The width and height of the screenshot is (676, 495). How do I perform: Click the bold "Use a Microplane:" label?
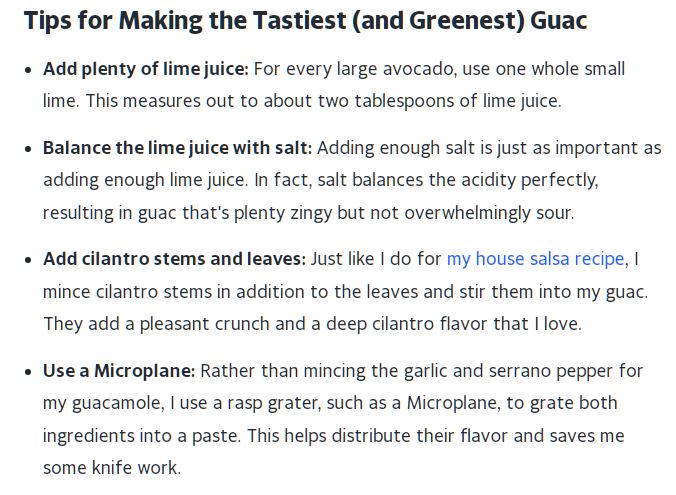tap(118, 371)
